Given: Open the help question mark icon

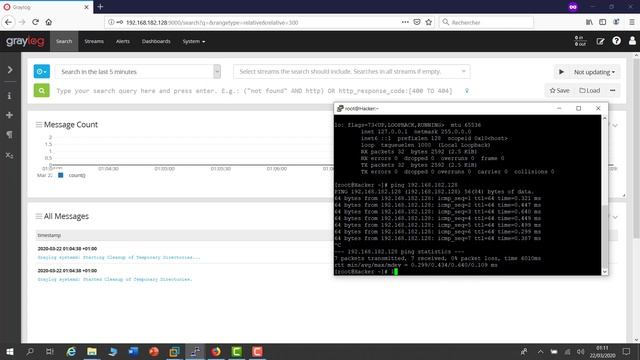Looking at the screenshot, I should [x=616, y=41].
